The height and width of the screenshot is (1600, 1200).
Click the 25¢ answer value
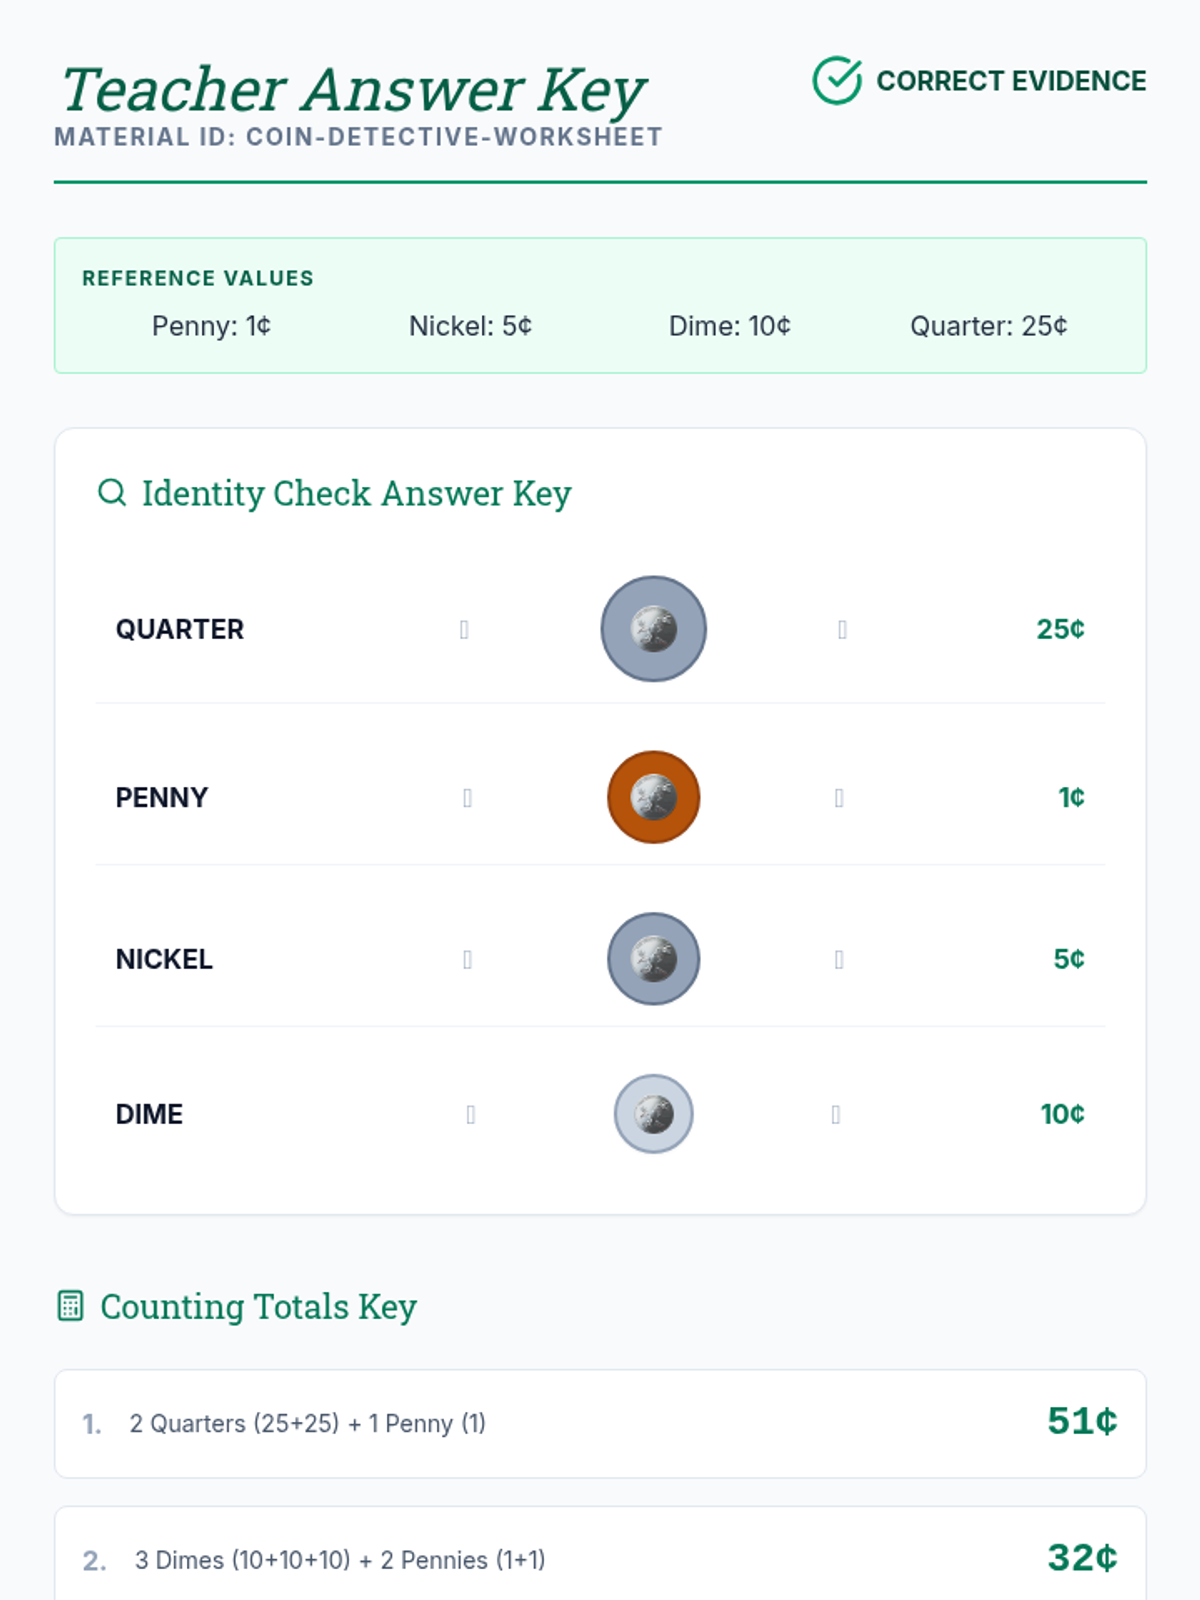[x=1060, y=629]
